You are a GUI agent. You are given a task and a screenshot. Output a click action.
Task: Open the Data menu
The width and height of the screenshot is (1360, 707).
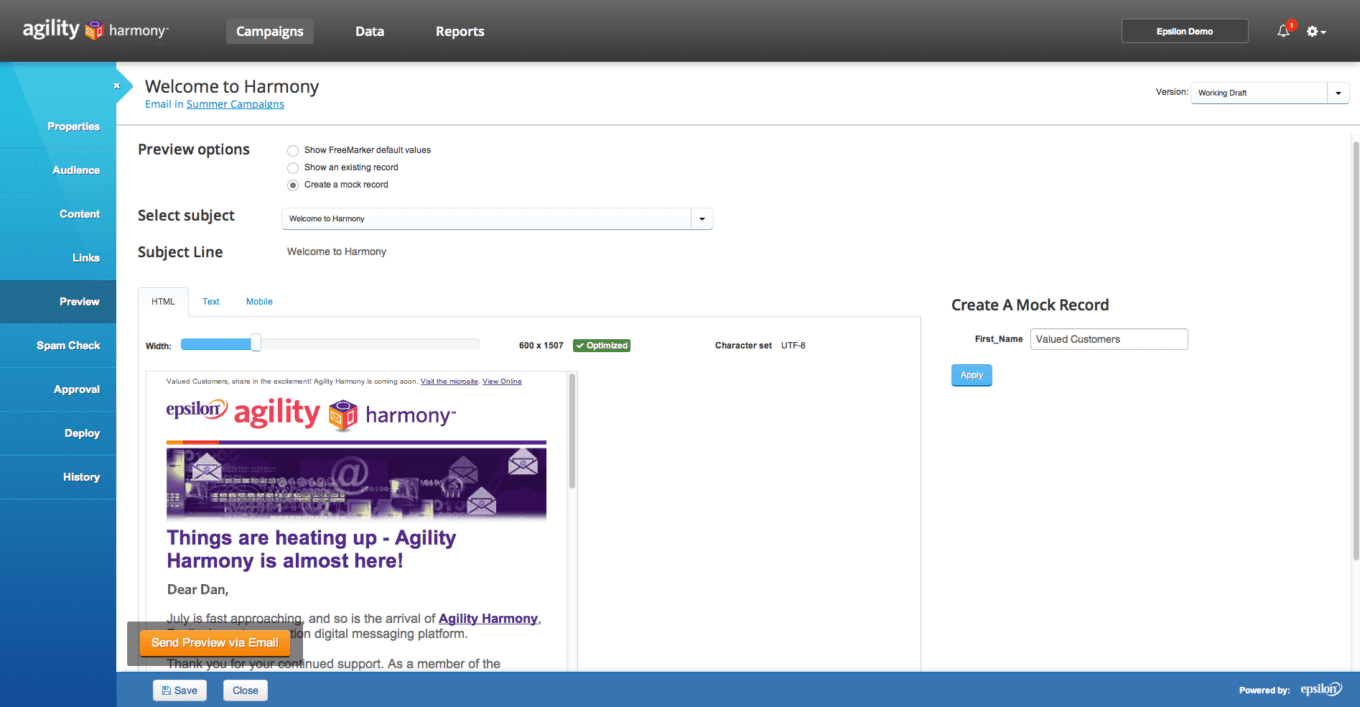pos(369,31)
